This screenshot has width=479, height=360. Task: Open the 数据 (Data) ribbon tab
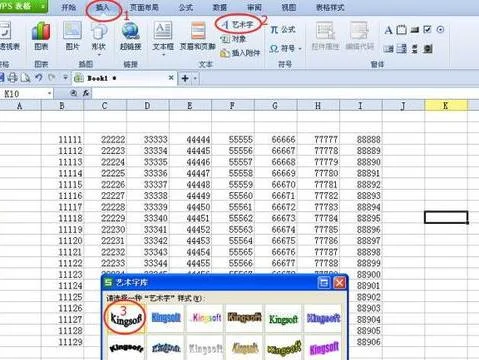click(220, 7)
